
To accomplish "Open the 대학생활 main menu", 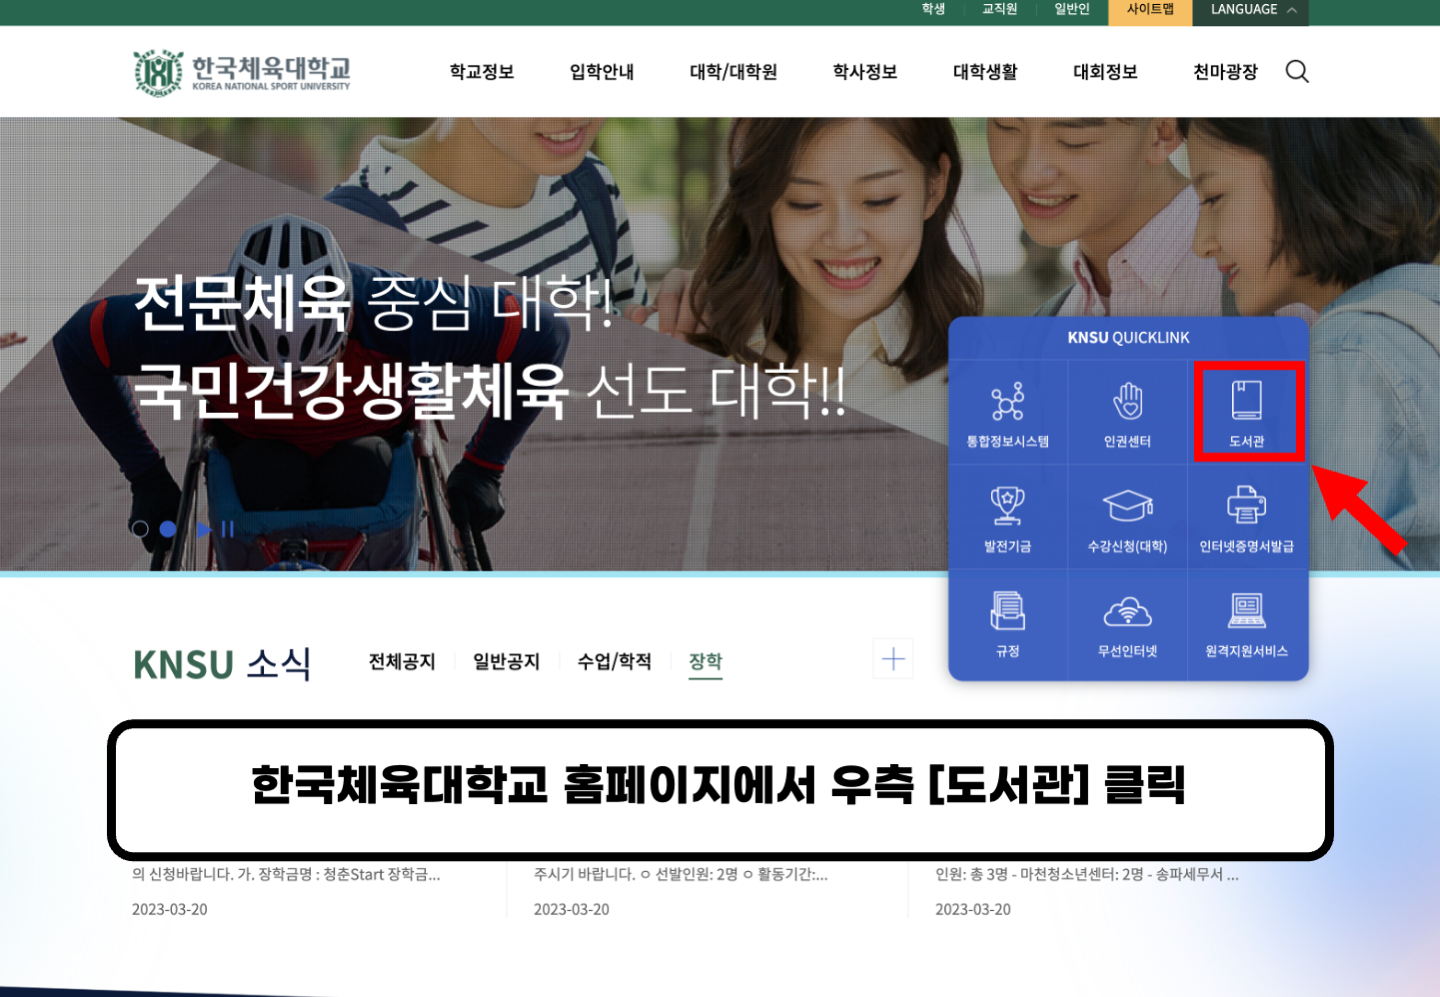I will tap(985, 72).
